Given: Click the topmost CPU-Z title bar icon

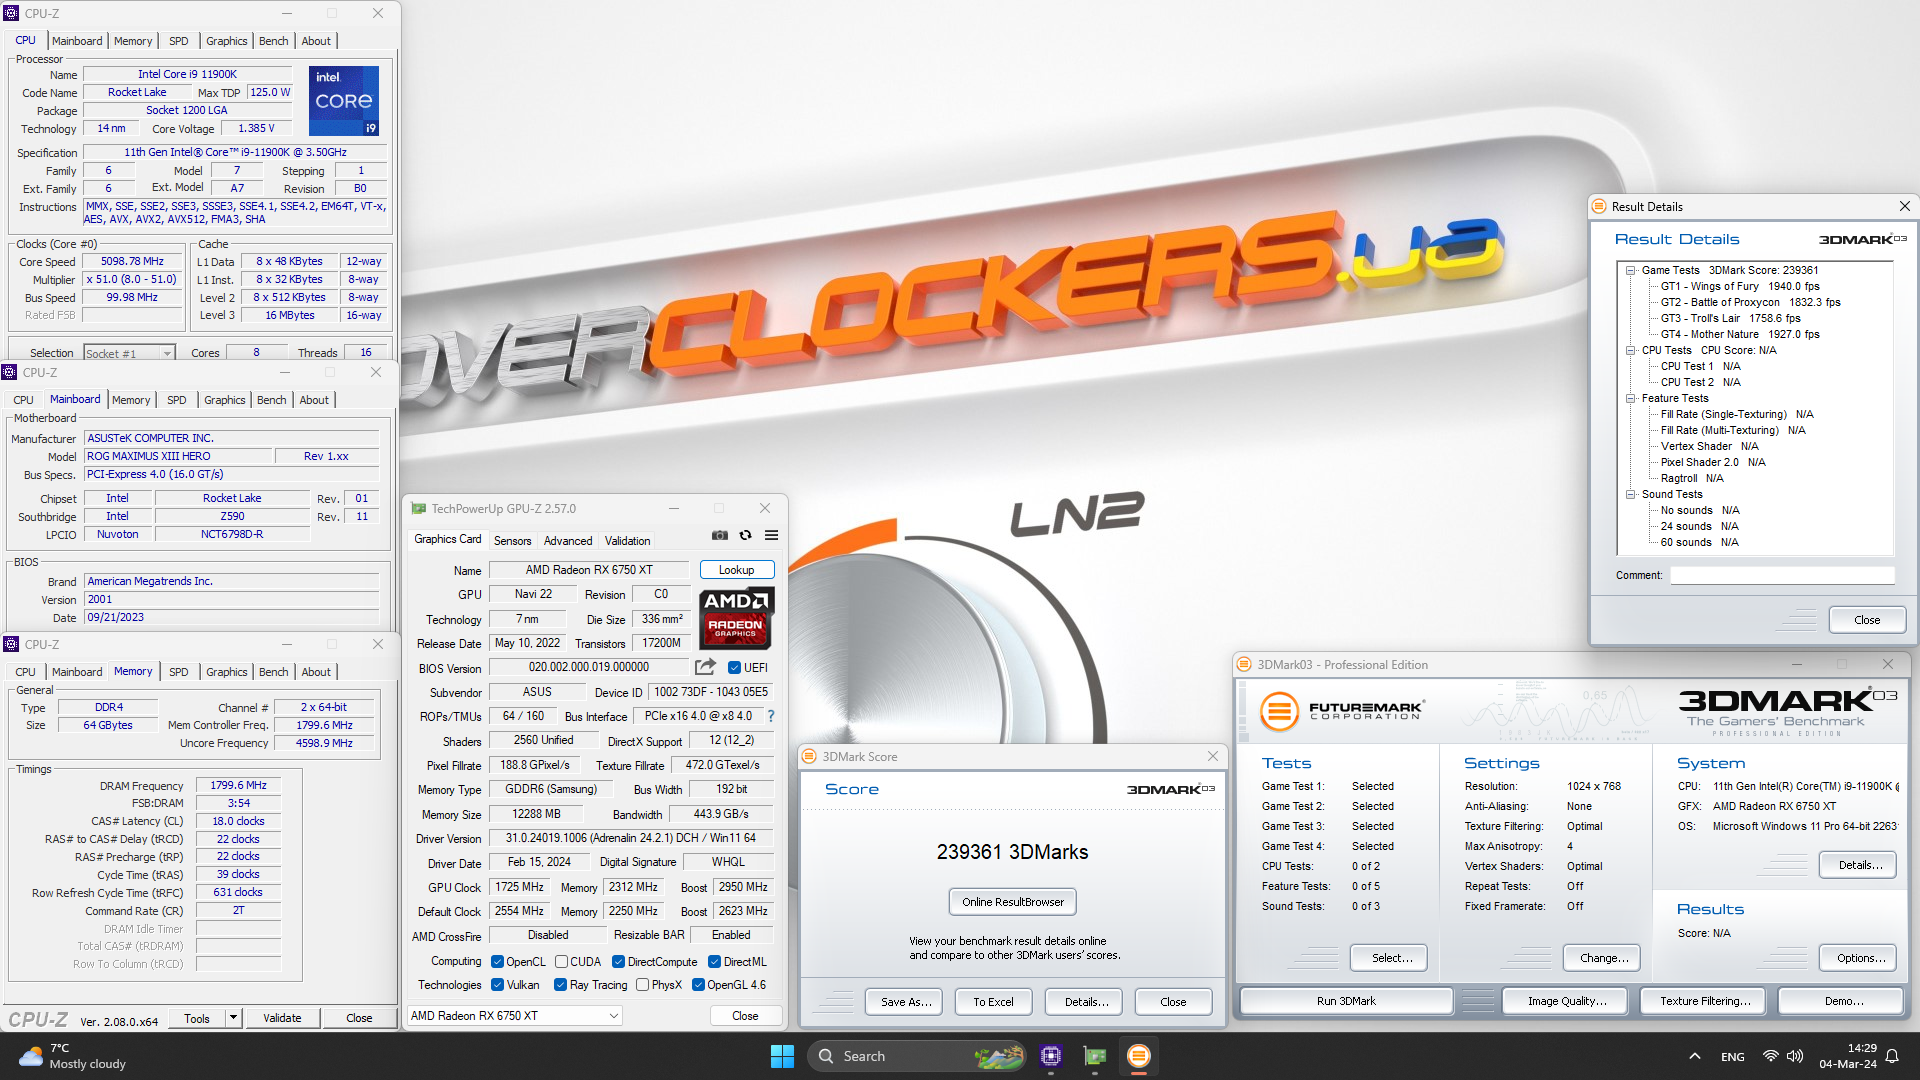Looking at the screenshot, I should pos(12,13).
